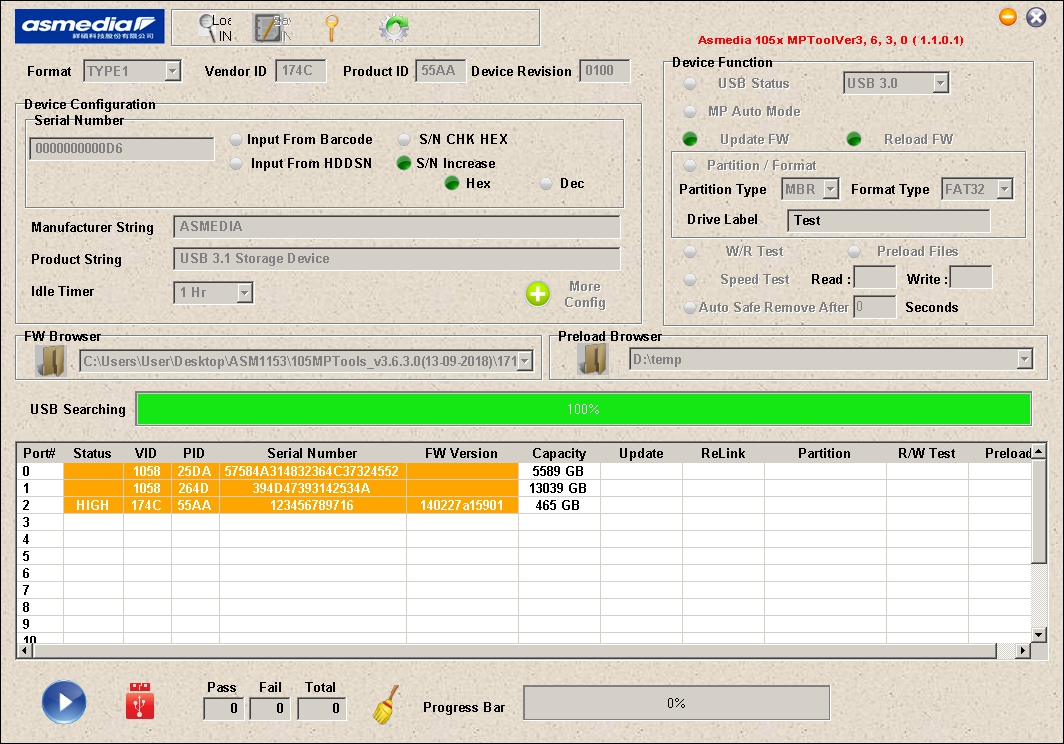Image resolution: width=1064 pixels, height=744 pixels.
Task: Click the Serial Number input field
Action: point(121,149)
